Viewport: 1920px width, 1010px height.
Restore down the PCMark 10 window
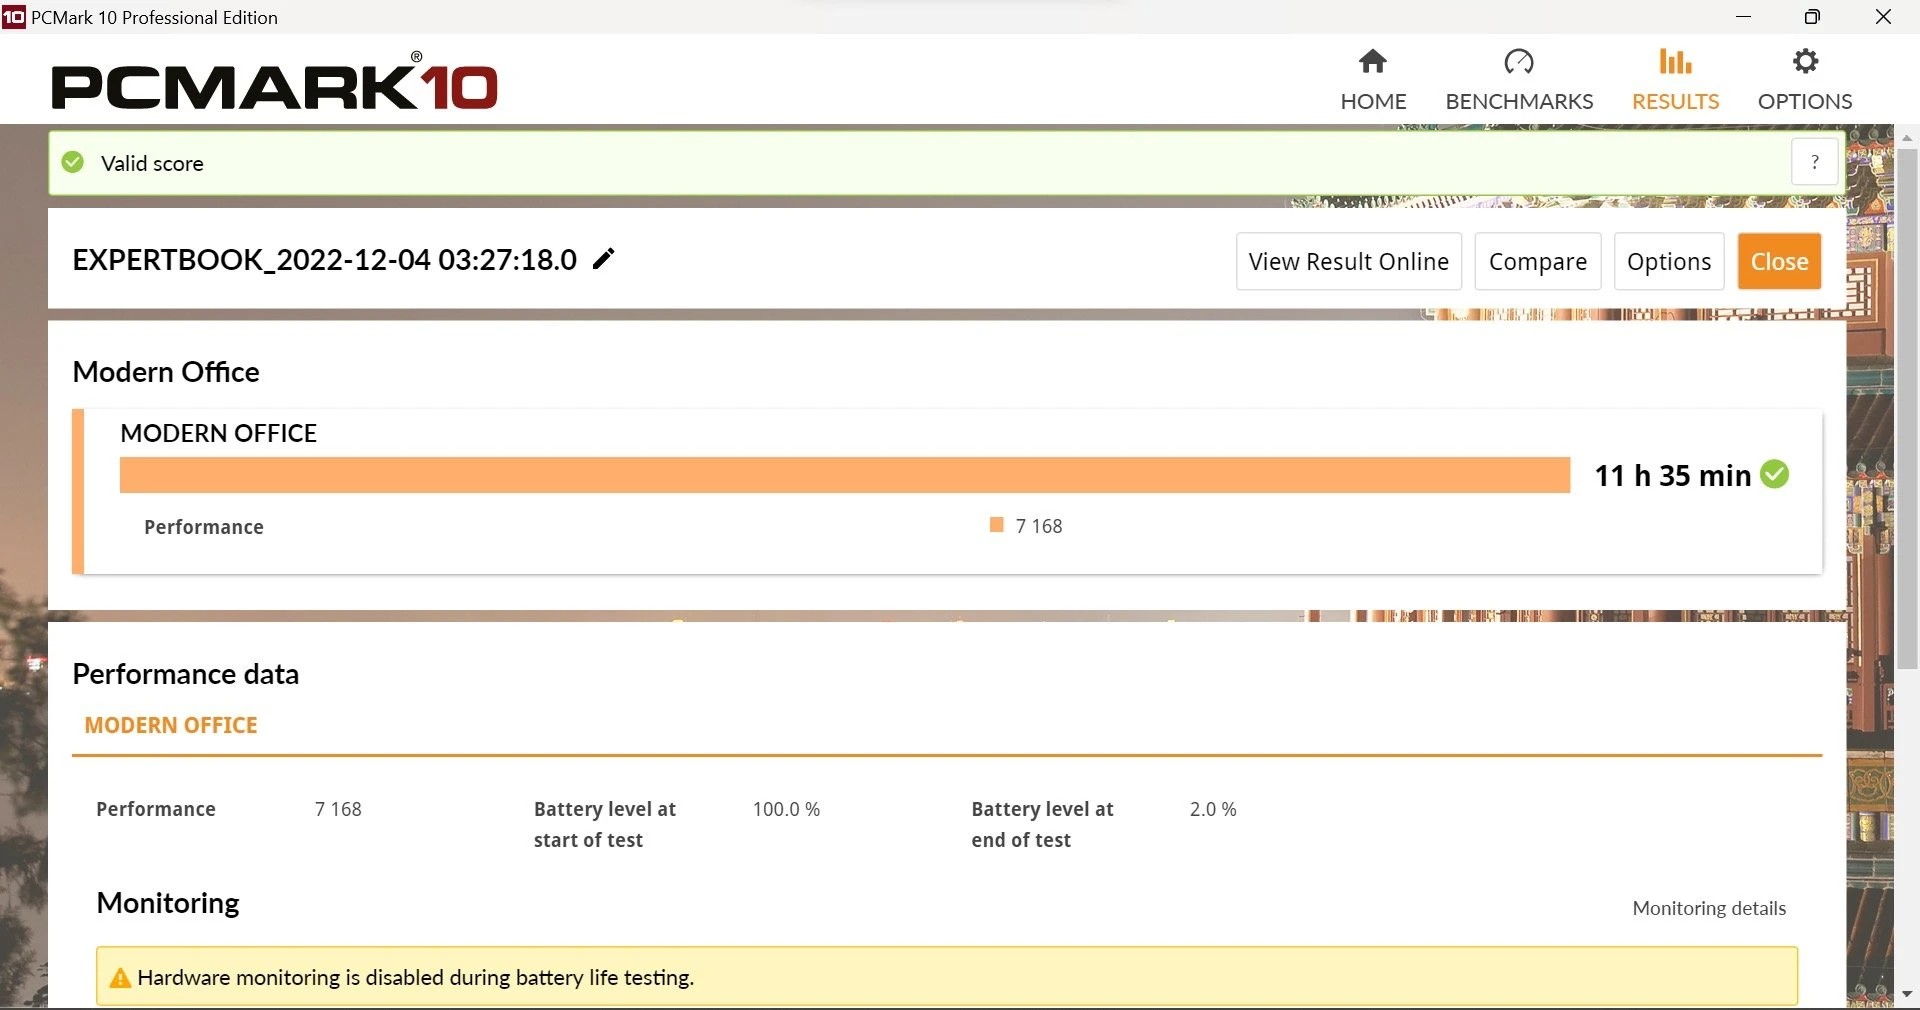1812,17
